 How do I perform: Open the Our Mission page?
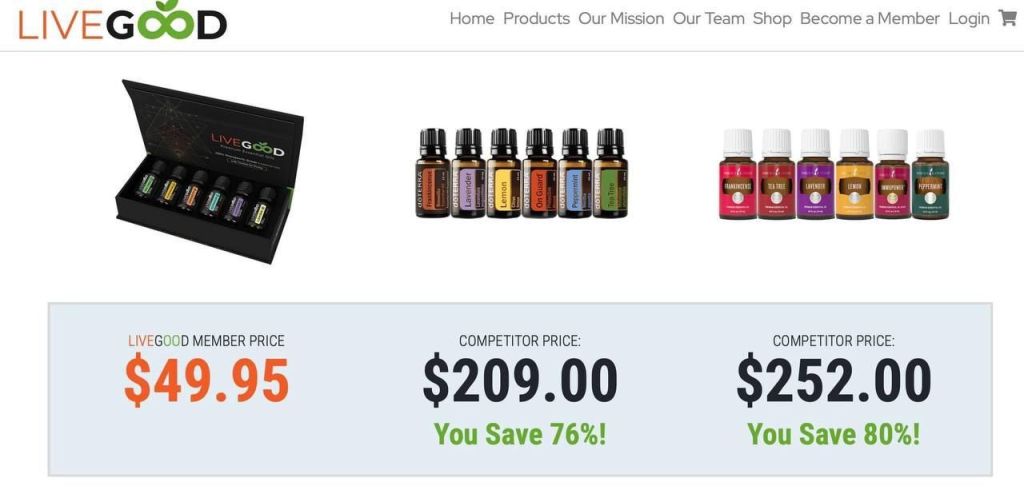point(621,19)
